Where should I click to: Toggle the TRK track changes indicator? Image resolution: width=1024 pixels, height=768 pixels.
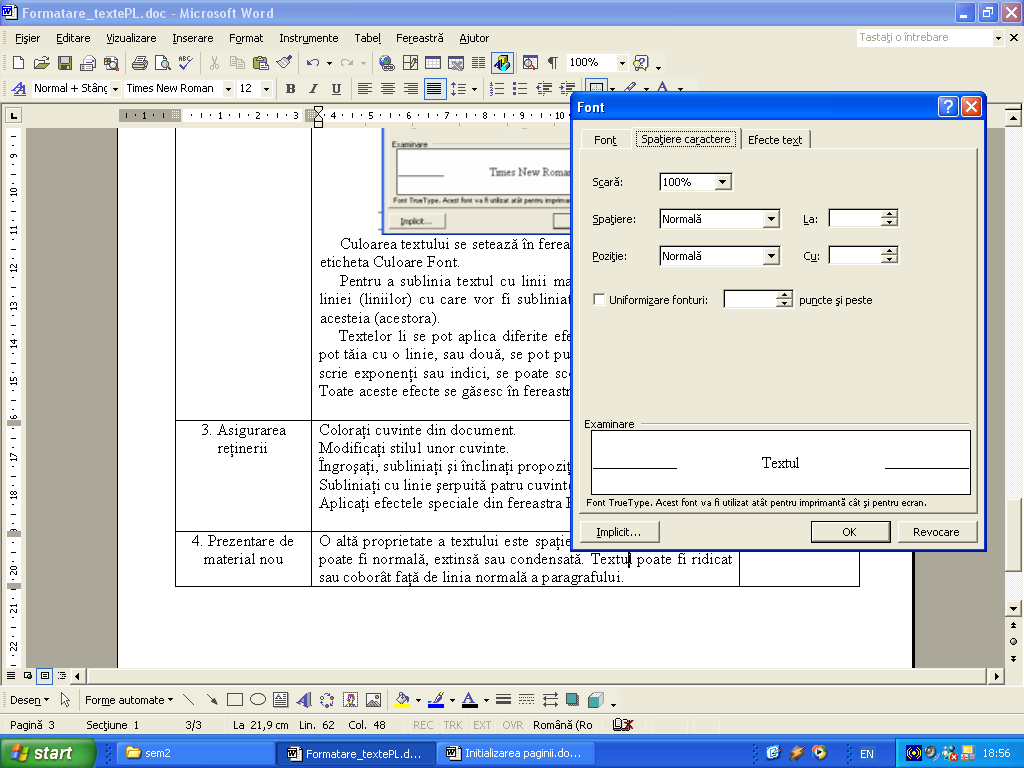453,725
